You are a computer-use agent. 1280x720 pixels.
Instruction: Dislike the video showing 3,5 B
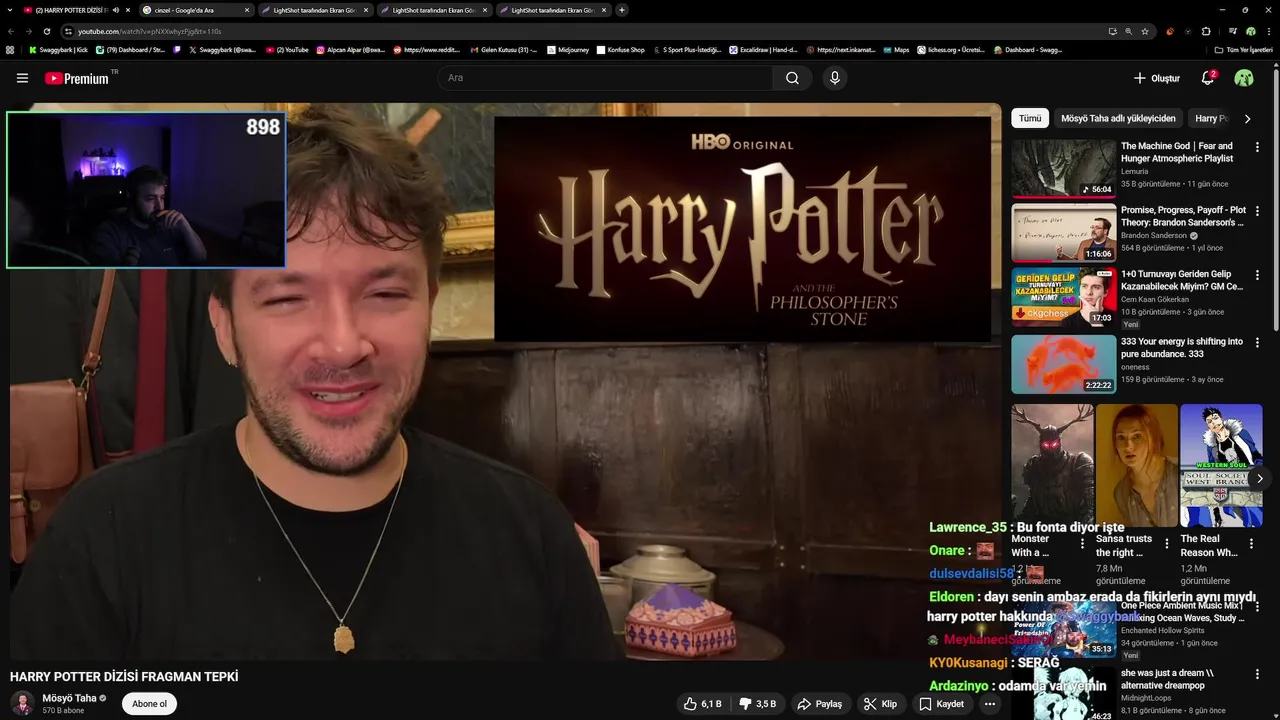(757, 704)
